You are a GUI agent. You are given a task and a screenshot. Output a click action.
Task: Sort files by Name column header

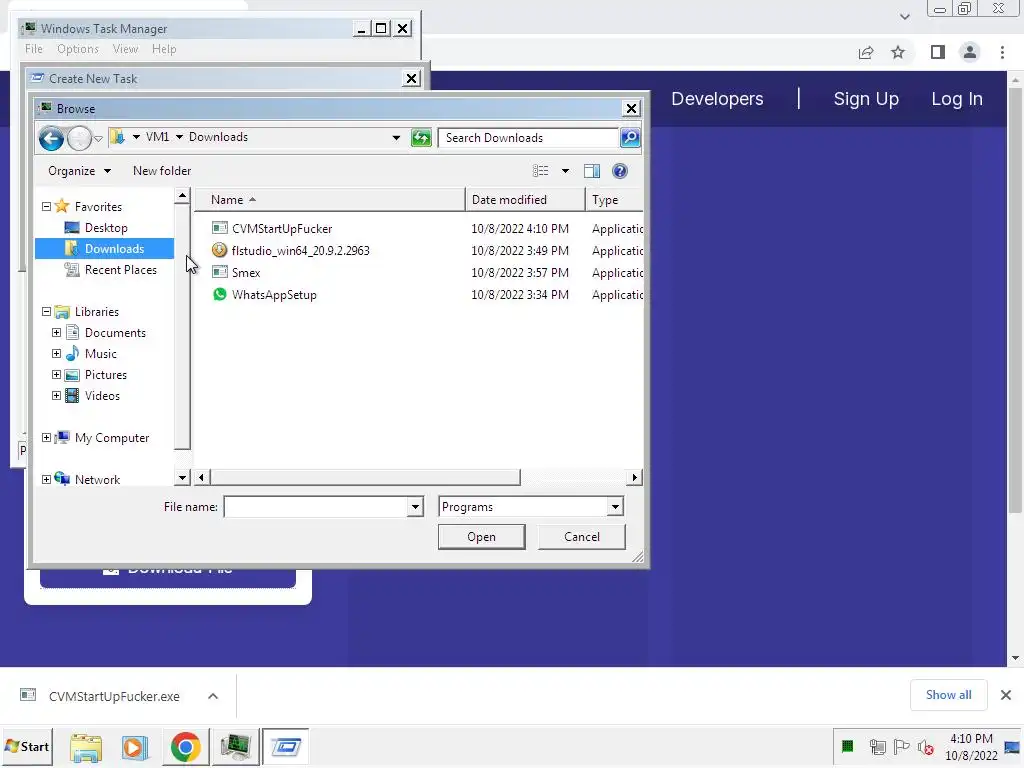pyautogui.click(x=330, y=200)
